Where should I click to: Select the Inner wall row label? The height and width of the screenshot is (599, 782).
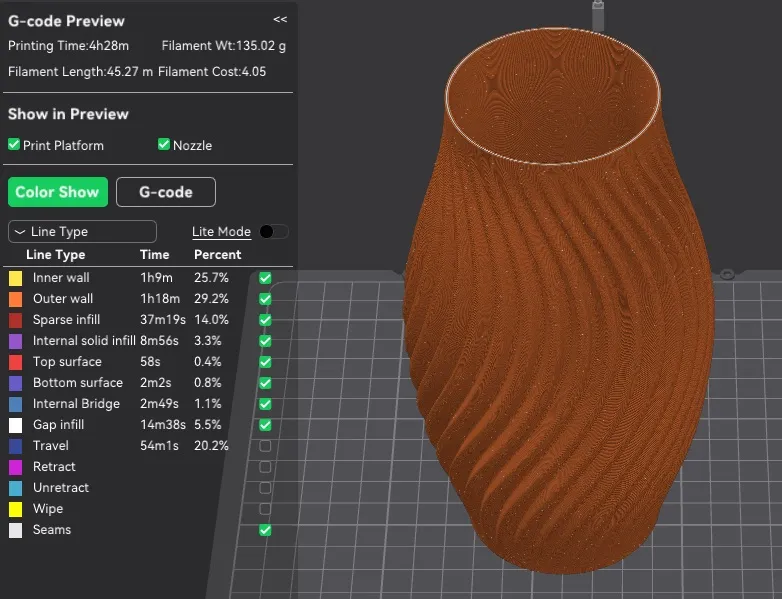click(x=61, y=278)
